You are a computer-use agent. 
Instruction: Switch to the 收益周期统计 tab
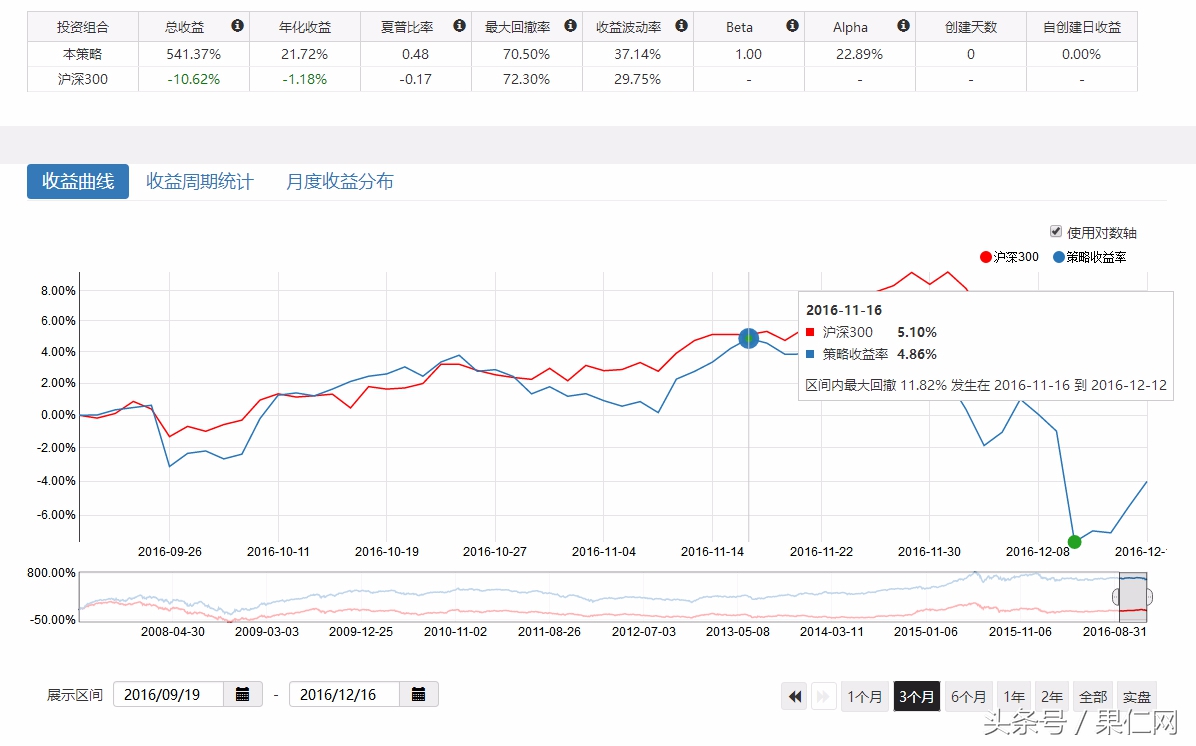200,181
